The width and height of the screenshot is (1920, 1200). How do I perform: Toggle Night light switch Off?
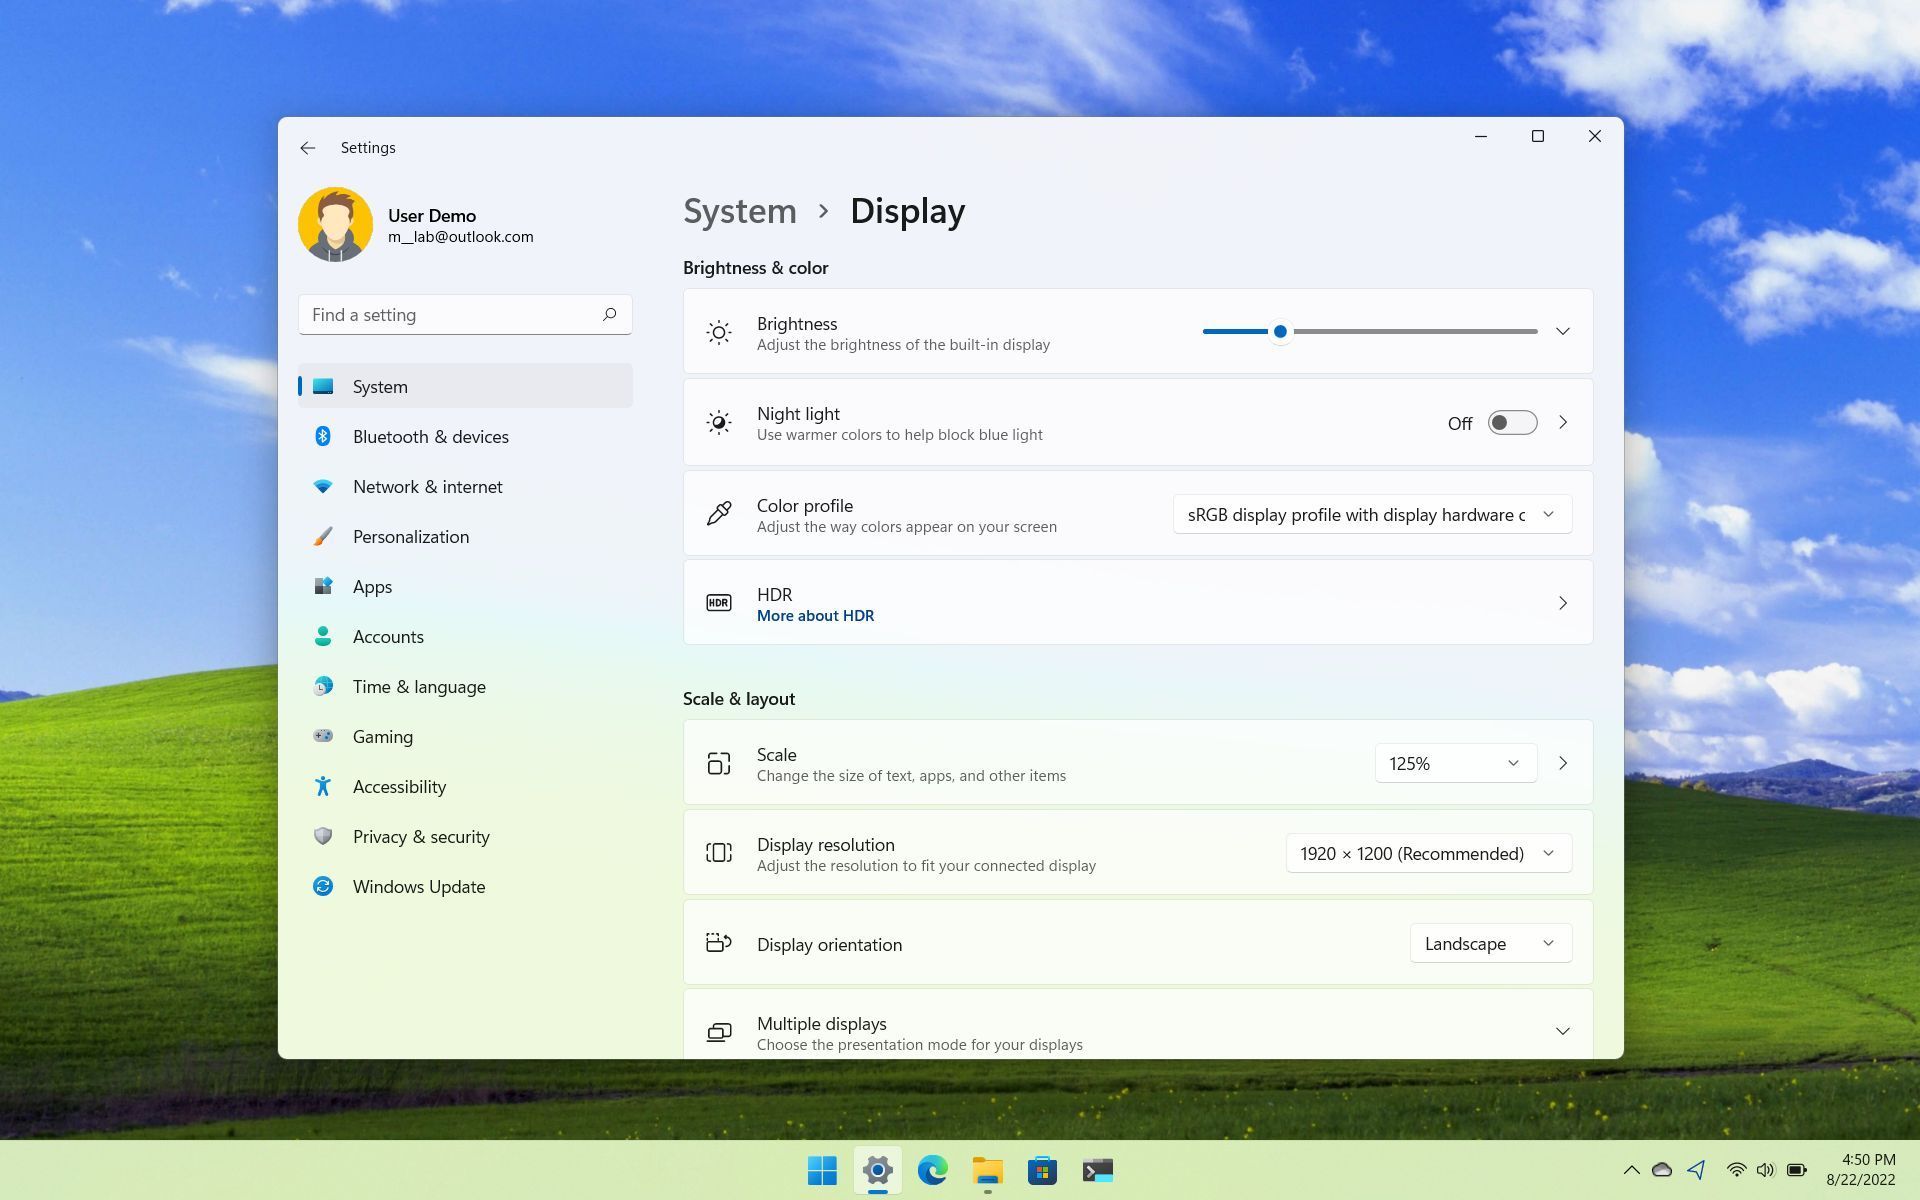(1511, 422)
